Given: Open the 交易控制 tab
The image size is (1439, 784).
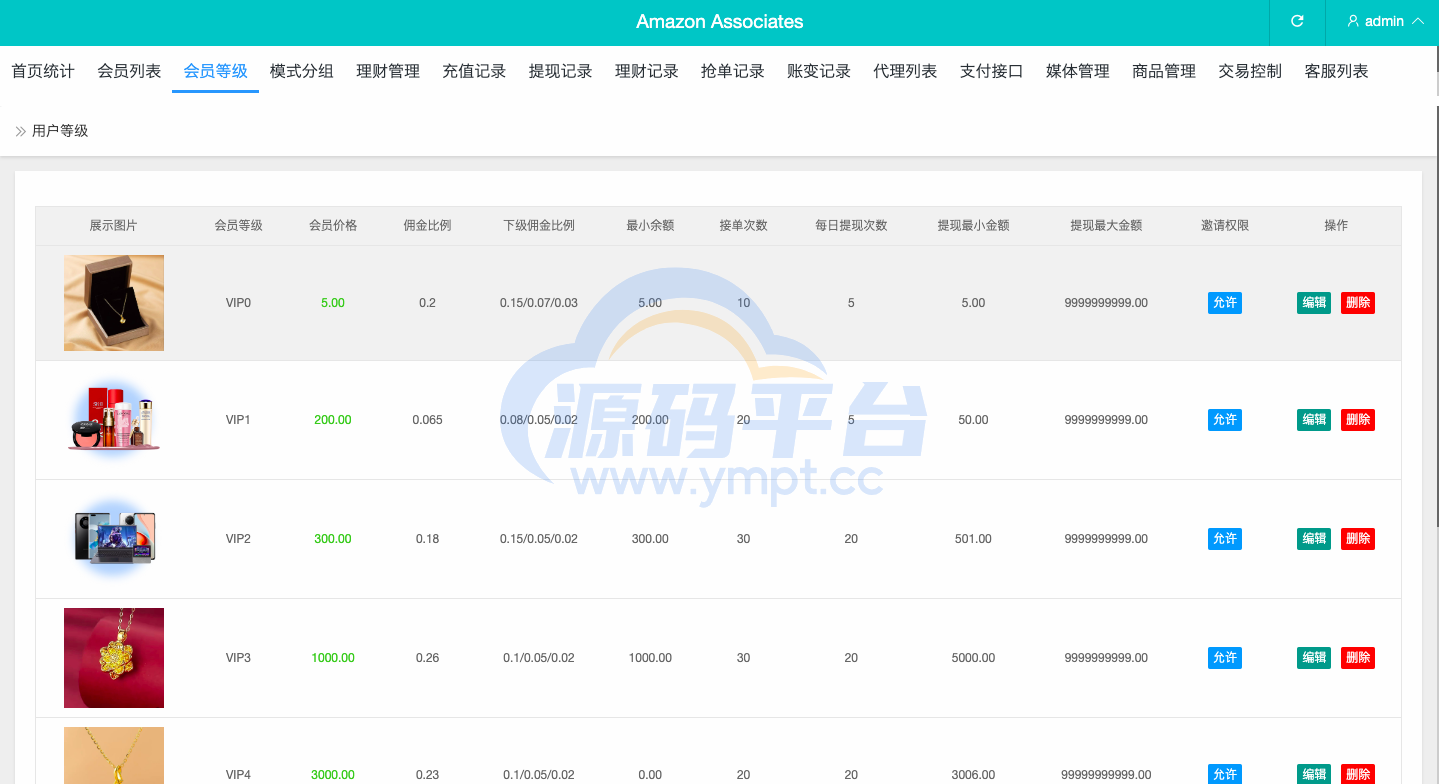Looking at the screenshot, I should click(1250, 71).
